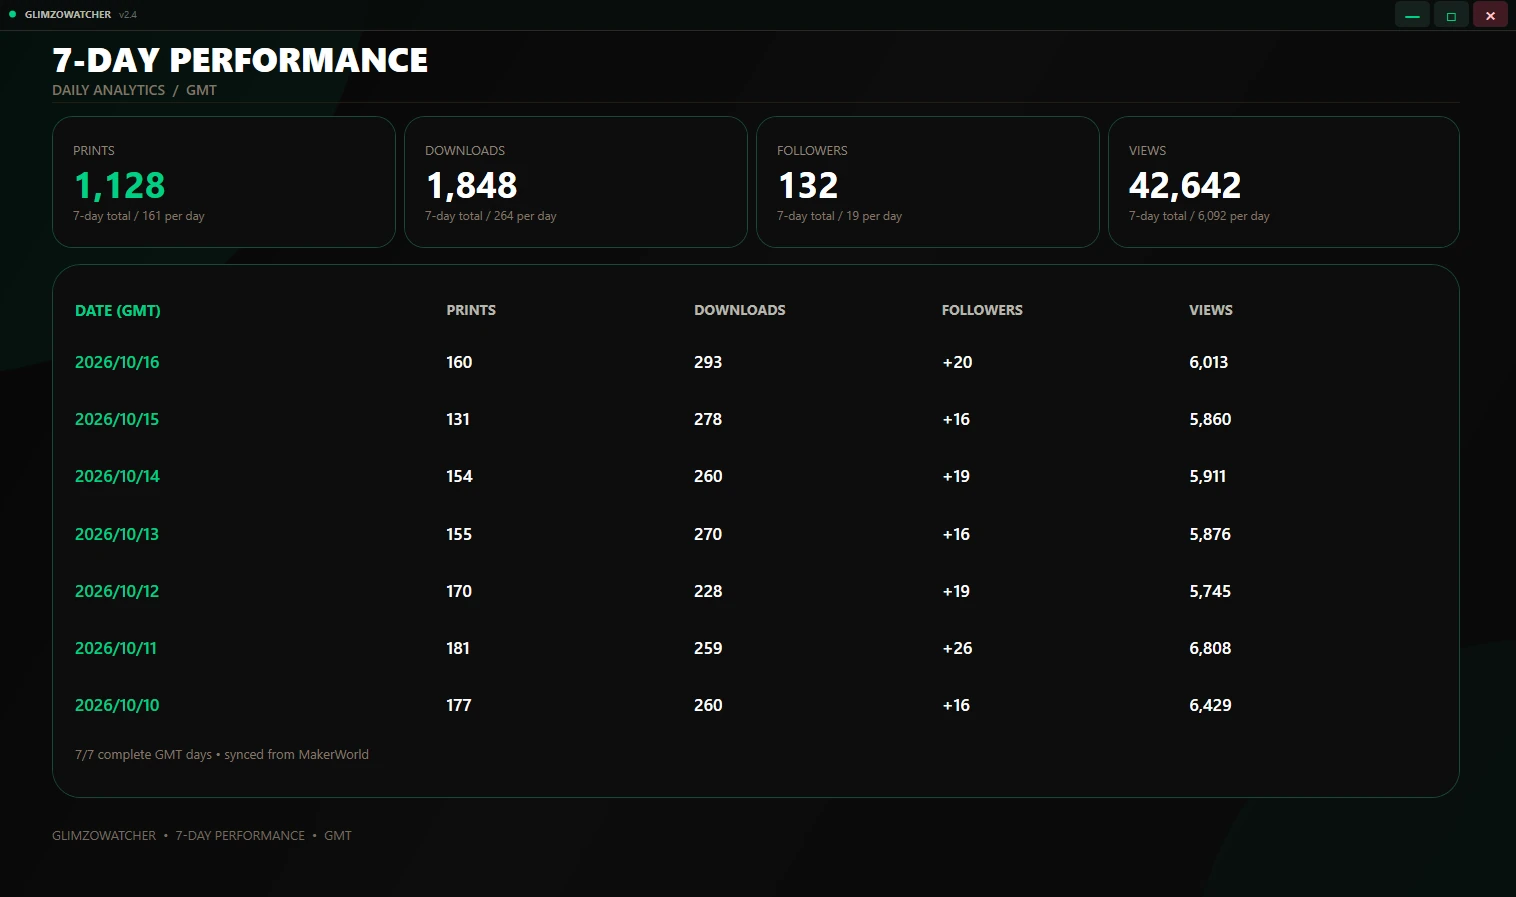1516x897 pixels.
Task: Click the green status dot beside GLIMZOWATCHER
Action: (x=13, y=14)
